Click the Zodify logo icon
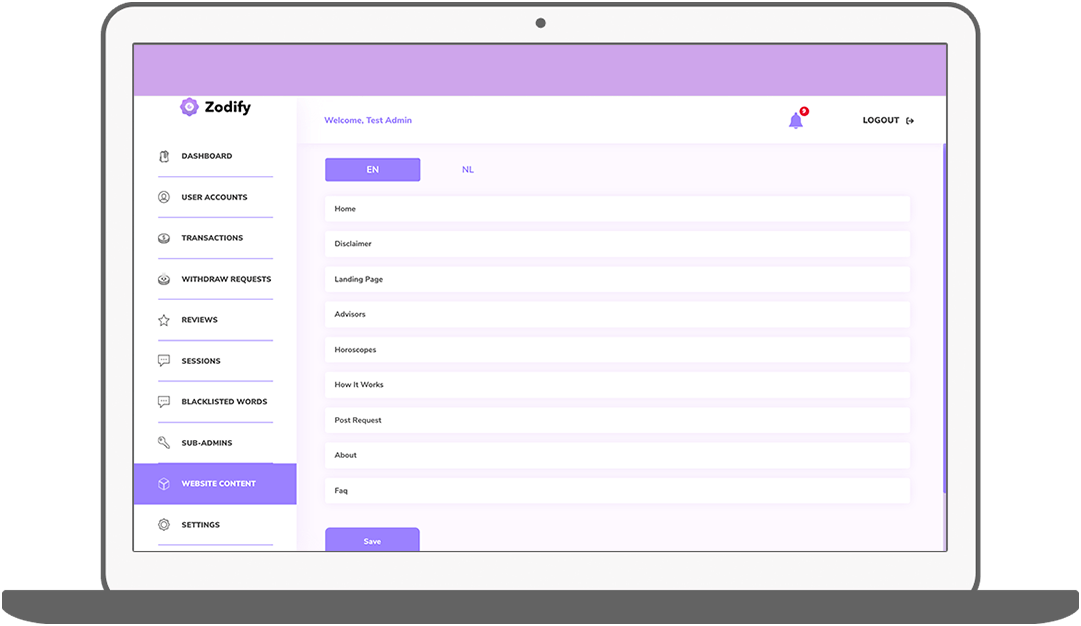The width and height of the screenshot is (1081, 626). [x=189, y=107]
